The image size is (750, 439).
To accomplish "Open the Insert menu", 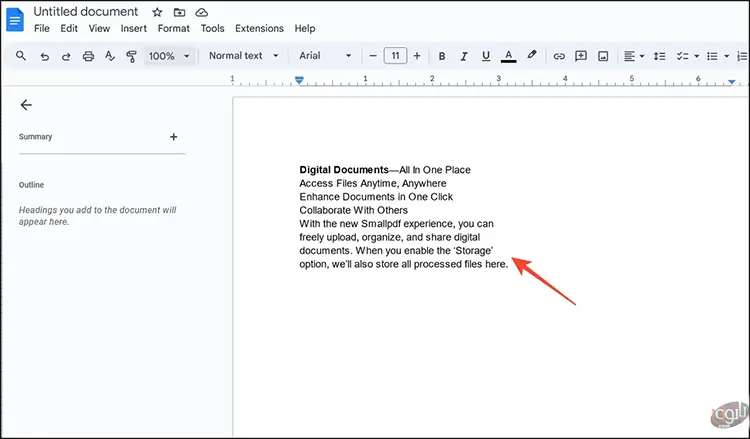I will coord(133,28).
